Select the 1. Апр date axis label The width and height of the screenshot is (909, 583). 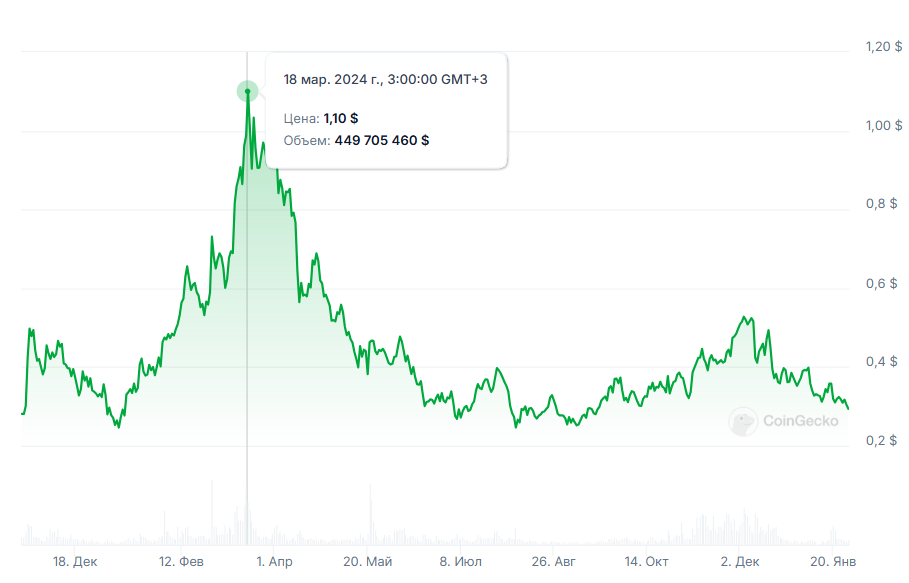click(274, 562)
